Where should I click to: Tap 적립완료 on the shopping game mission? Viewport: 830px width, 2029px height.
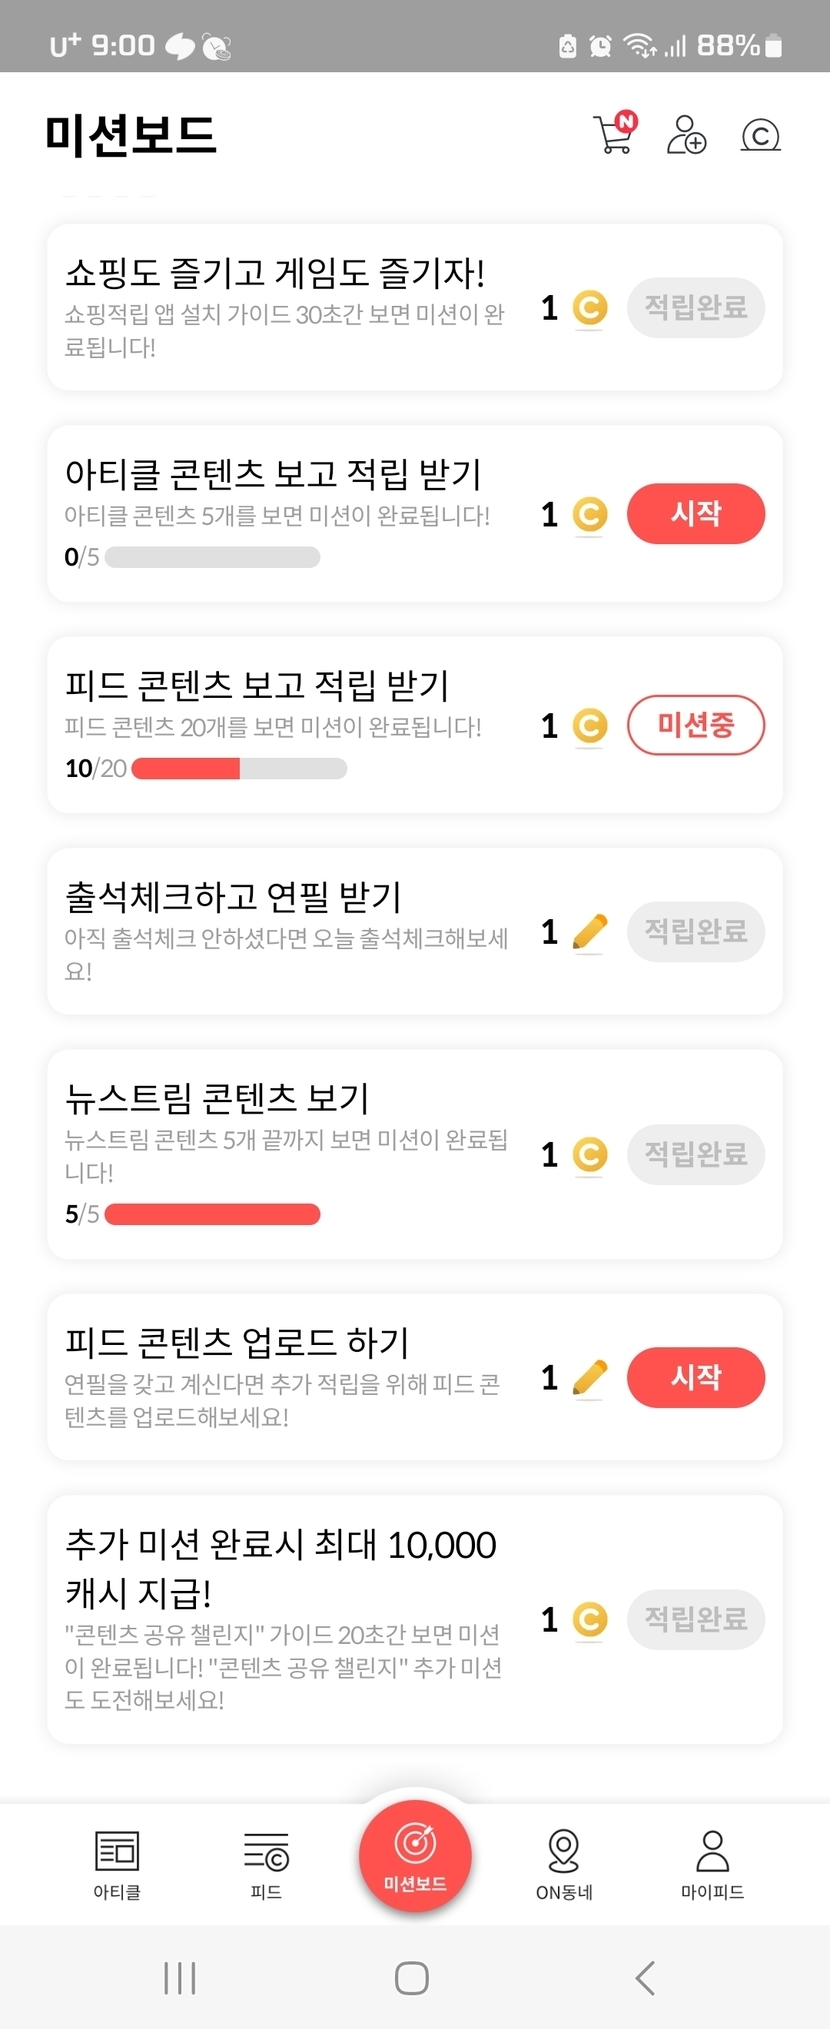695,307
